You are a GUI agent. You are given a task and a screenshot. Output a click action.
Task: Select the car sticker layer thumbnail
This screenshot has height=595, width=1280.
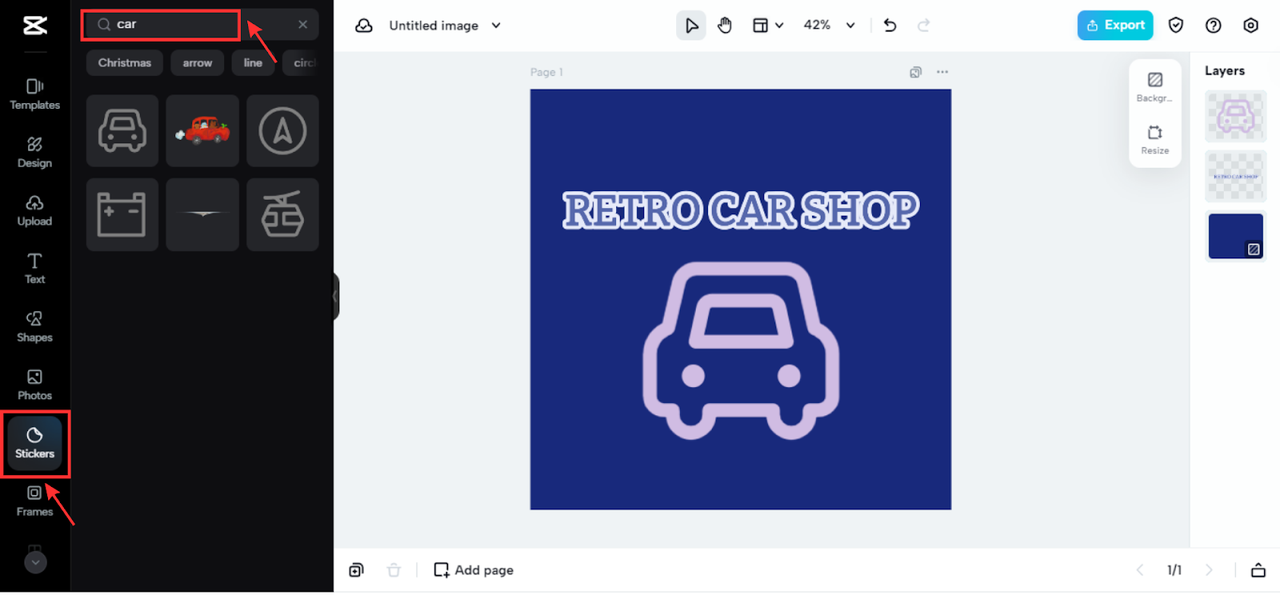pos(1236,116)
